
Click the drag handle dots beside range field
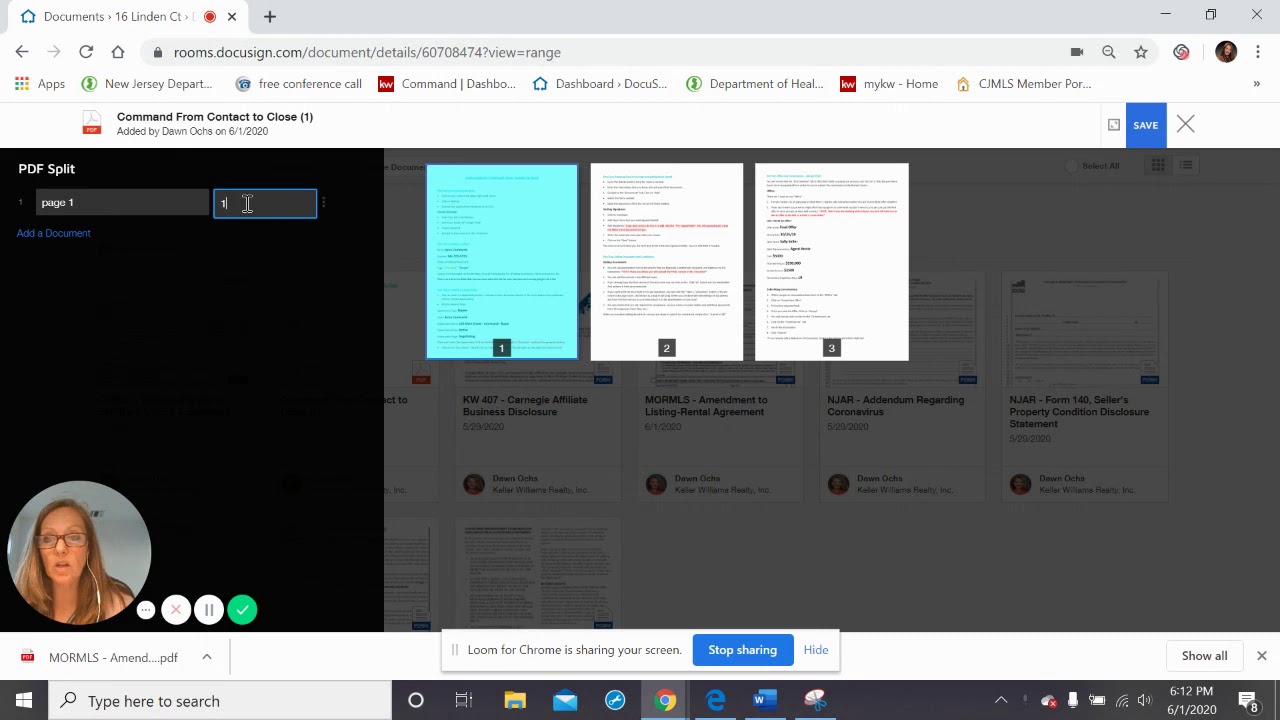tap(323, 203)
